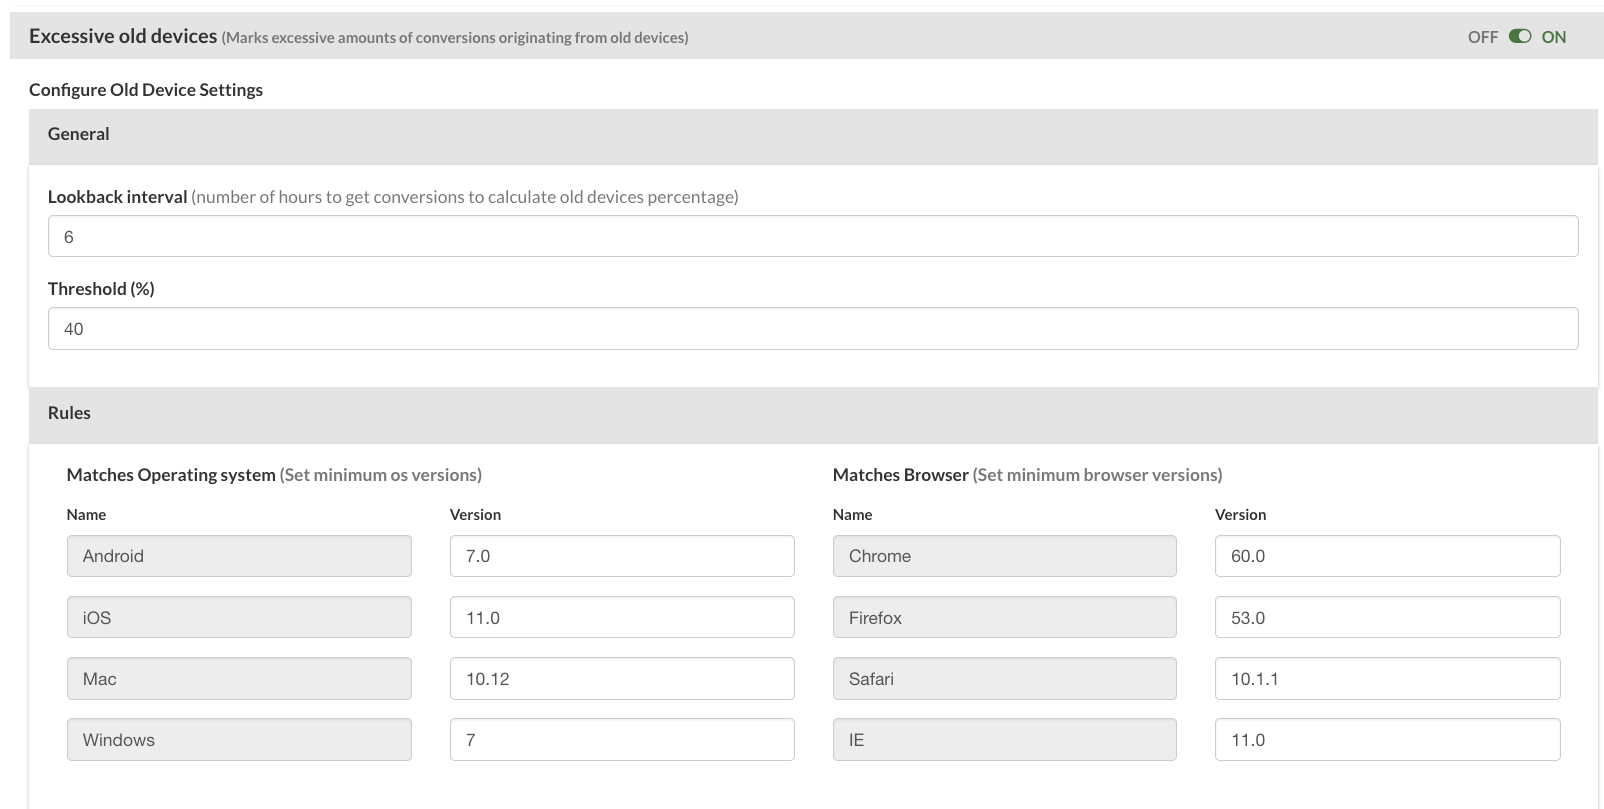Select the Android name field
The width and height of the screenshot is (1604, 809).
coord(239,556)
